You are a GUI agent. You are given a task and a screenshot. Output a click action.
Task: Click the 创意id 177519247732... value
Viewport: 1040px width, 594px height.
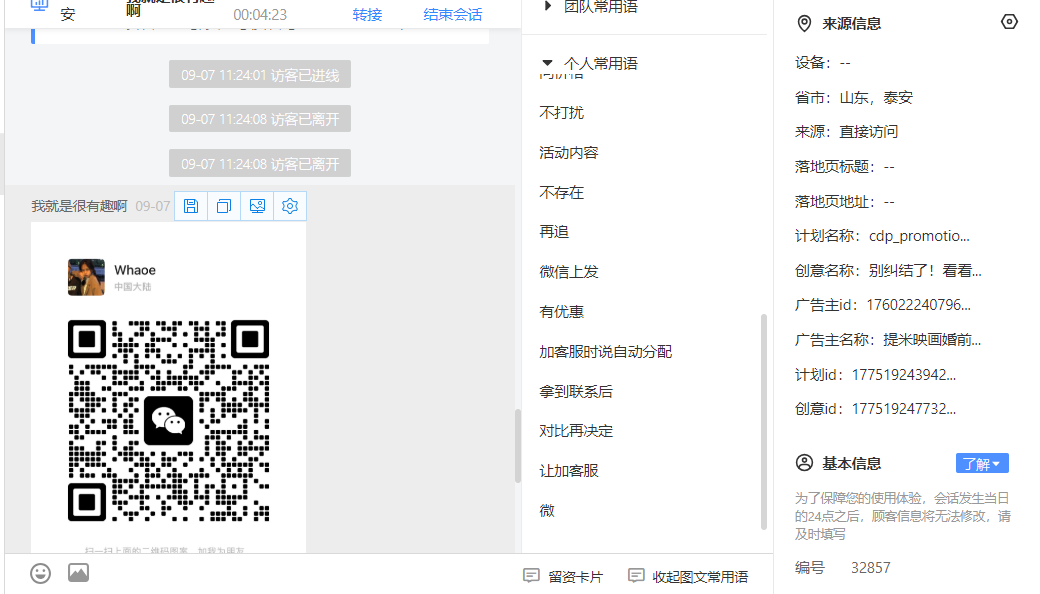(x=904, y=409)
